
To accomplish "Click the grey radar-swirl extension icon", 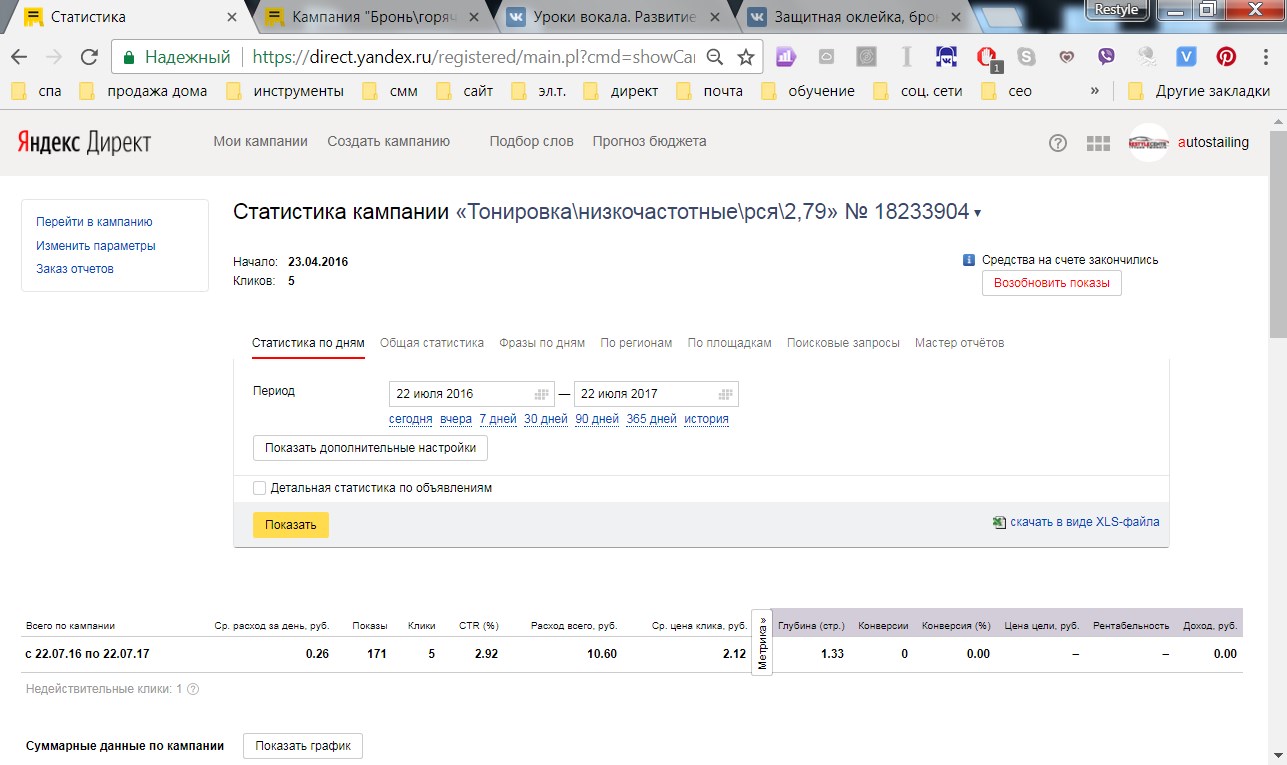I will point(866,57).
